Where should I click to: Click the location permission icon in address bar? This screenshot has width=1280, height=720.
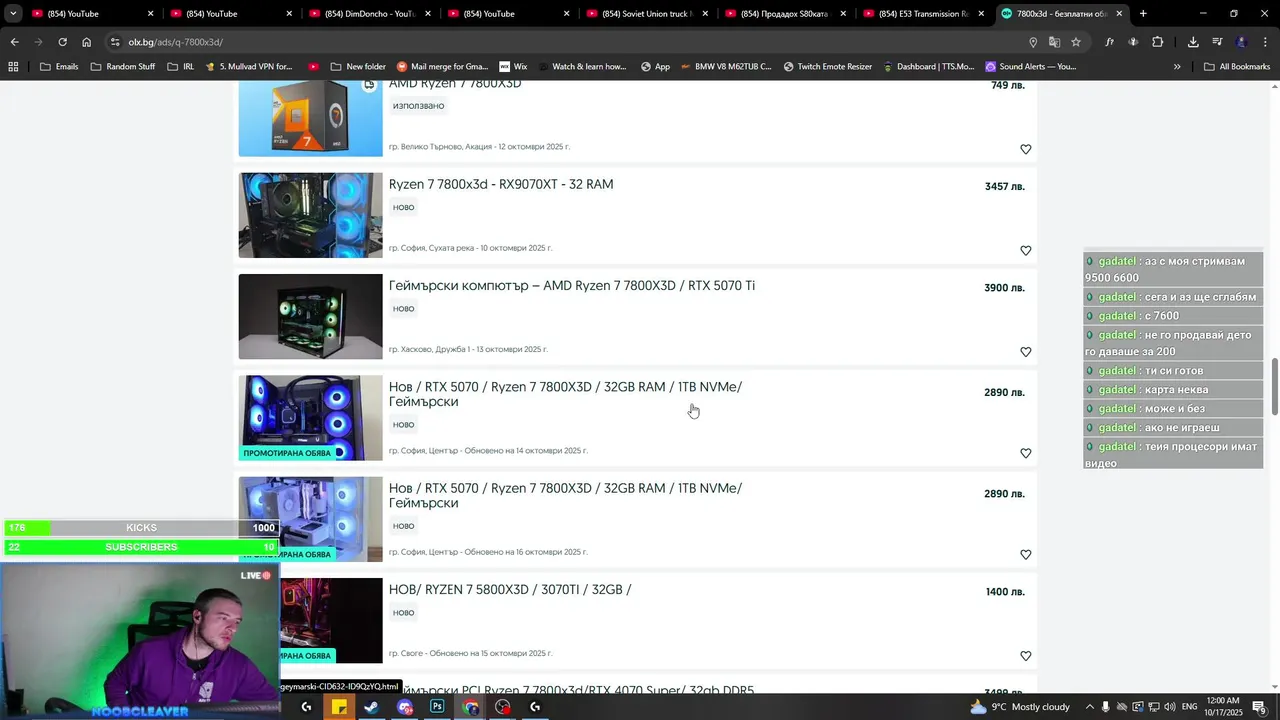point(1033,42)
